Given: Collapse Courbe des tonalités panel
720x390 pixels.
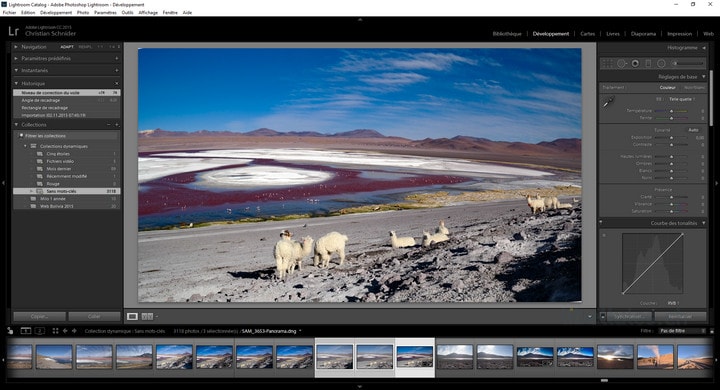Looking at the screenshot, I should tap(704, 223).
